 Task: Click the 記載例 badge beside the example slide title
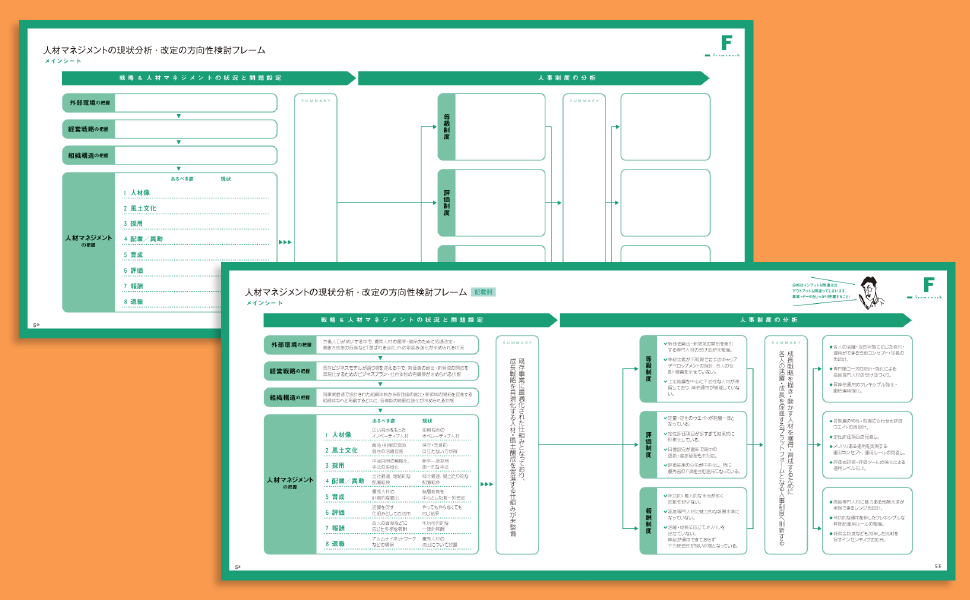point(483,292)
